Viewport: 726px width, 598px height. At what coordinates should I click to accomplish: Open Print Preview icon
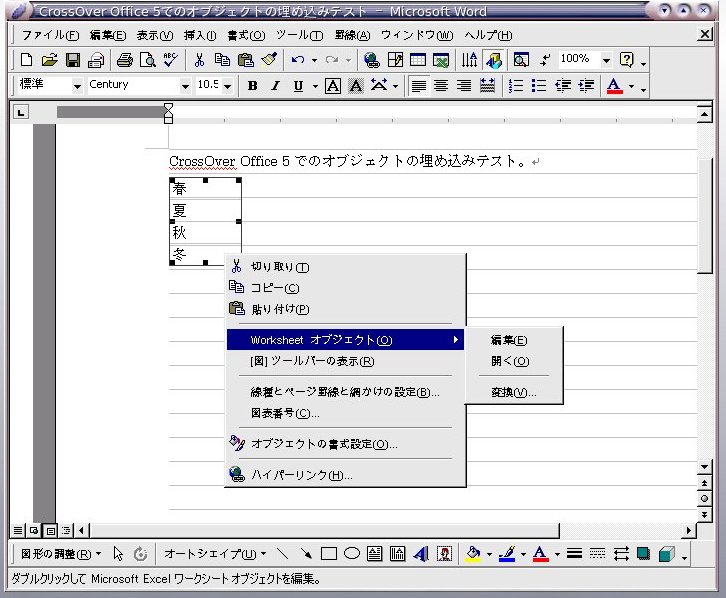point(148,60)
